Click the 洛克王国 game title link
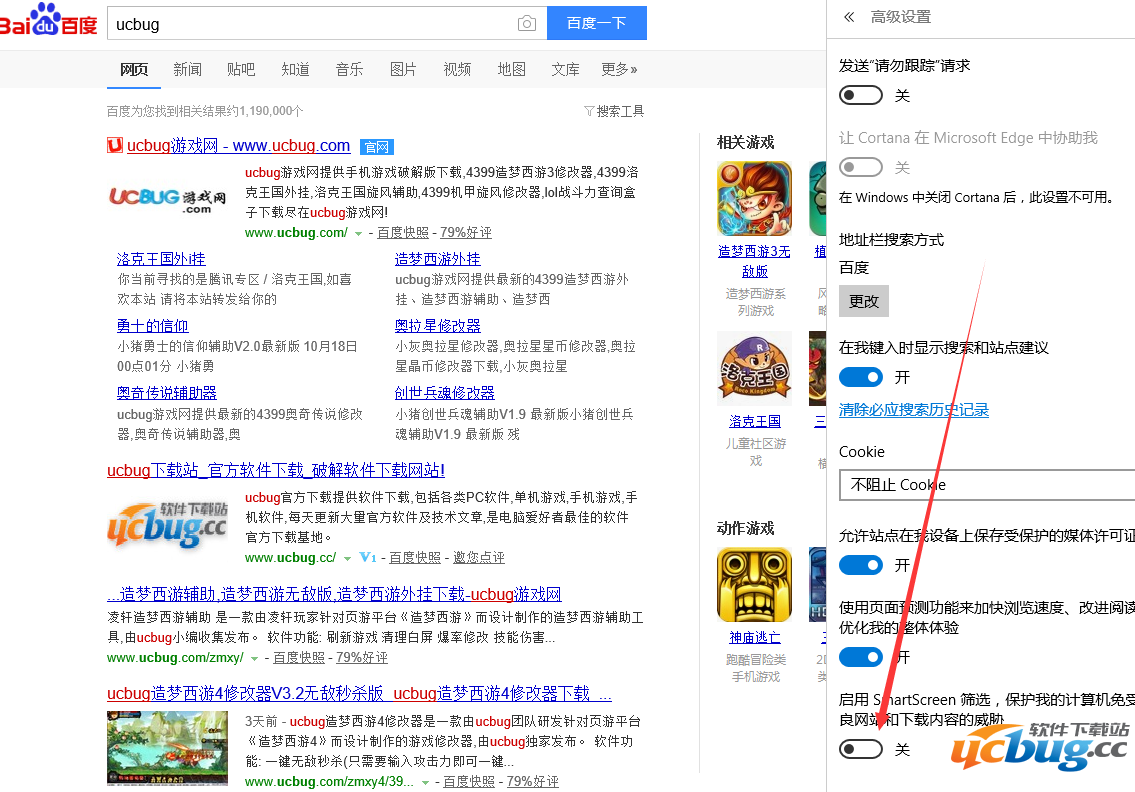Screen dimensions: 1135x792 point(754,421)
